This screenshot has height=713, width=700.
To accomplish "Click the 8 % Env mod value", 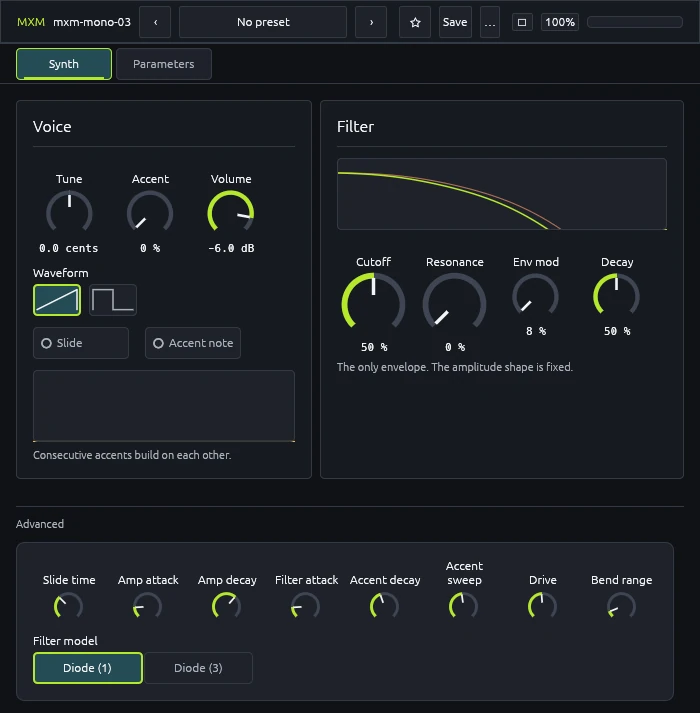I will coord(536,331).
